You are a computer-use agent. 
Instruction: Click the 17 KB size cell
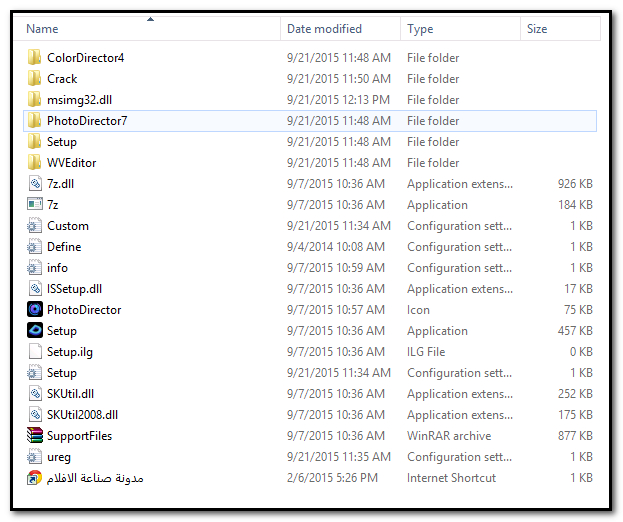(x=578, y=289)
